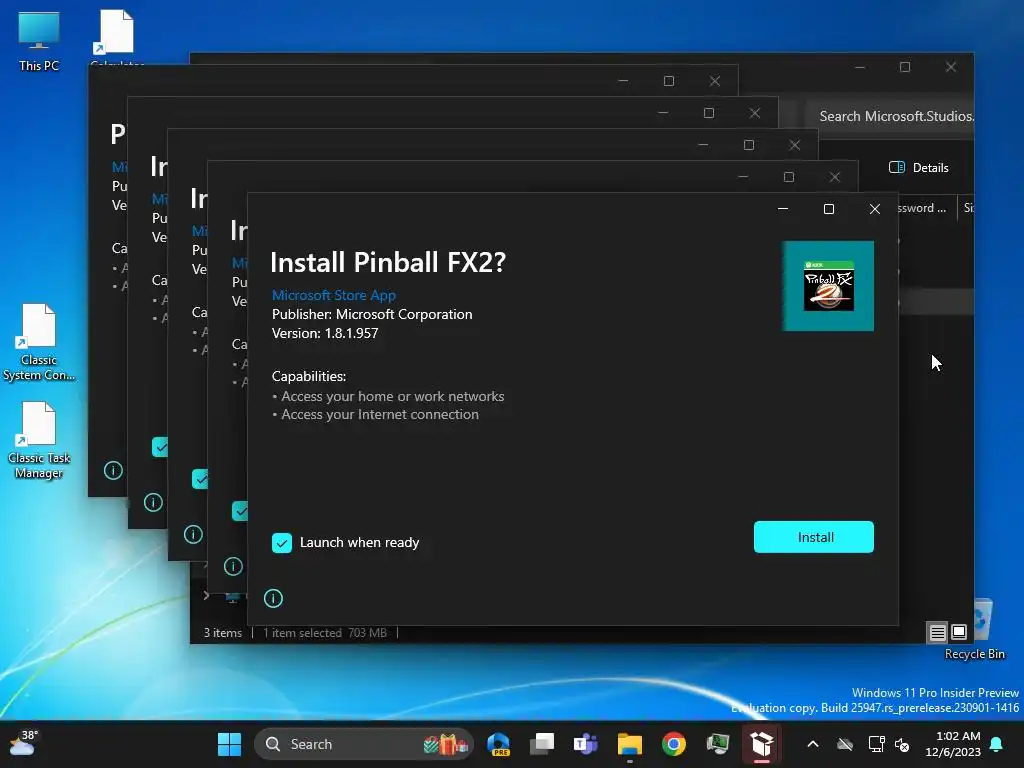
Task: Click info icon of the rearmost installer window
Action: pos(113,470)
